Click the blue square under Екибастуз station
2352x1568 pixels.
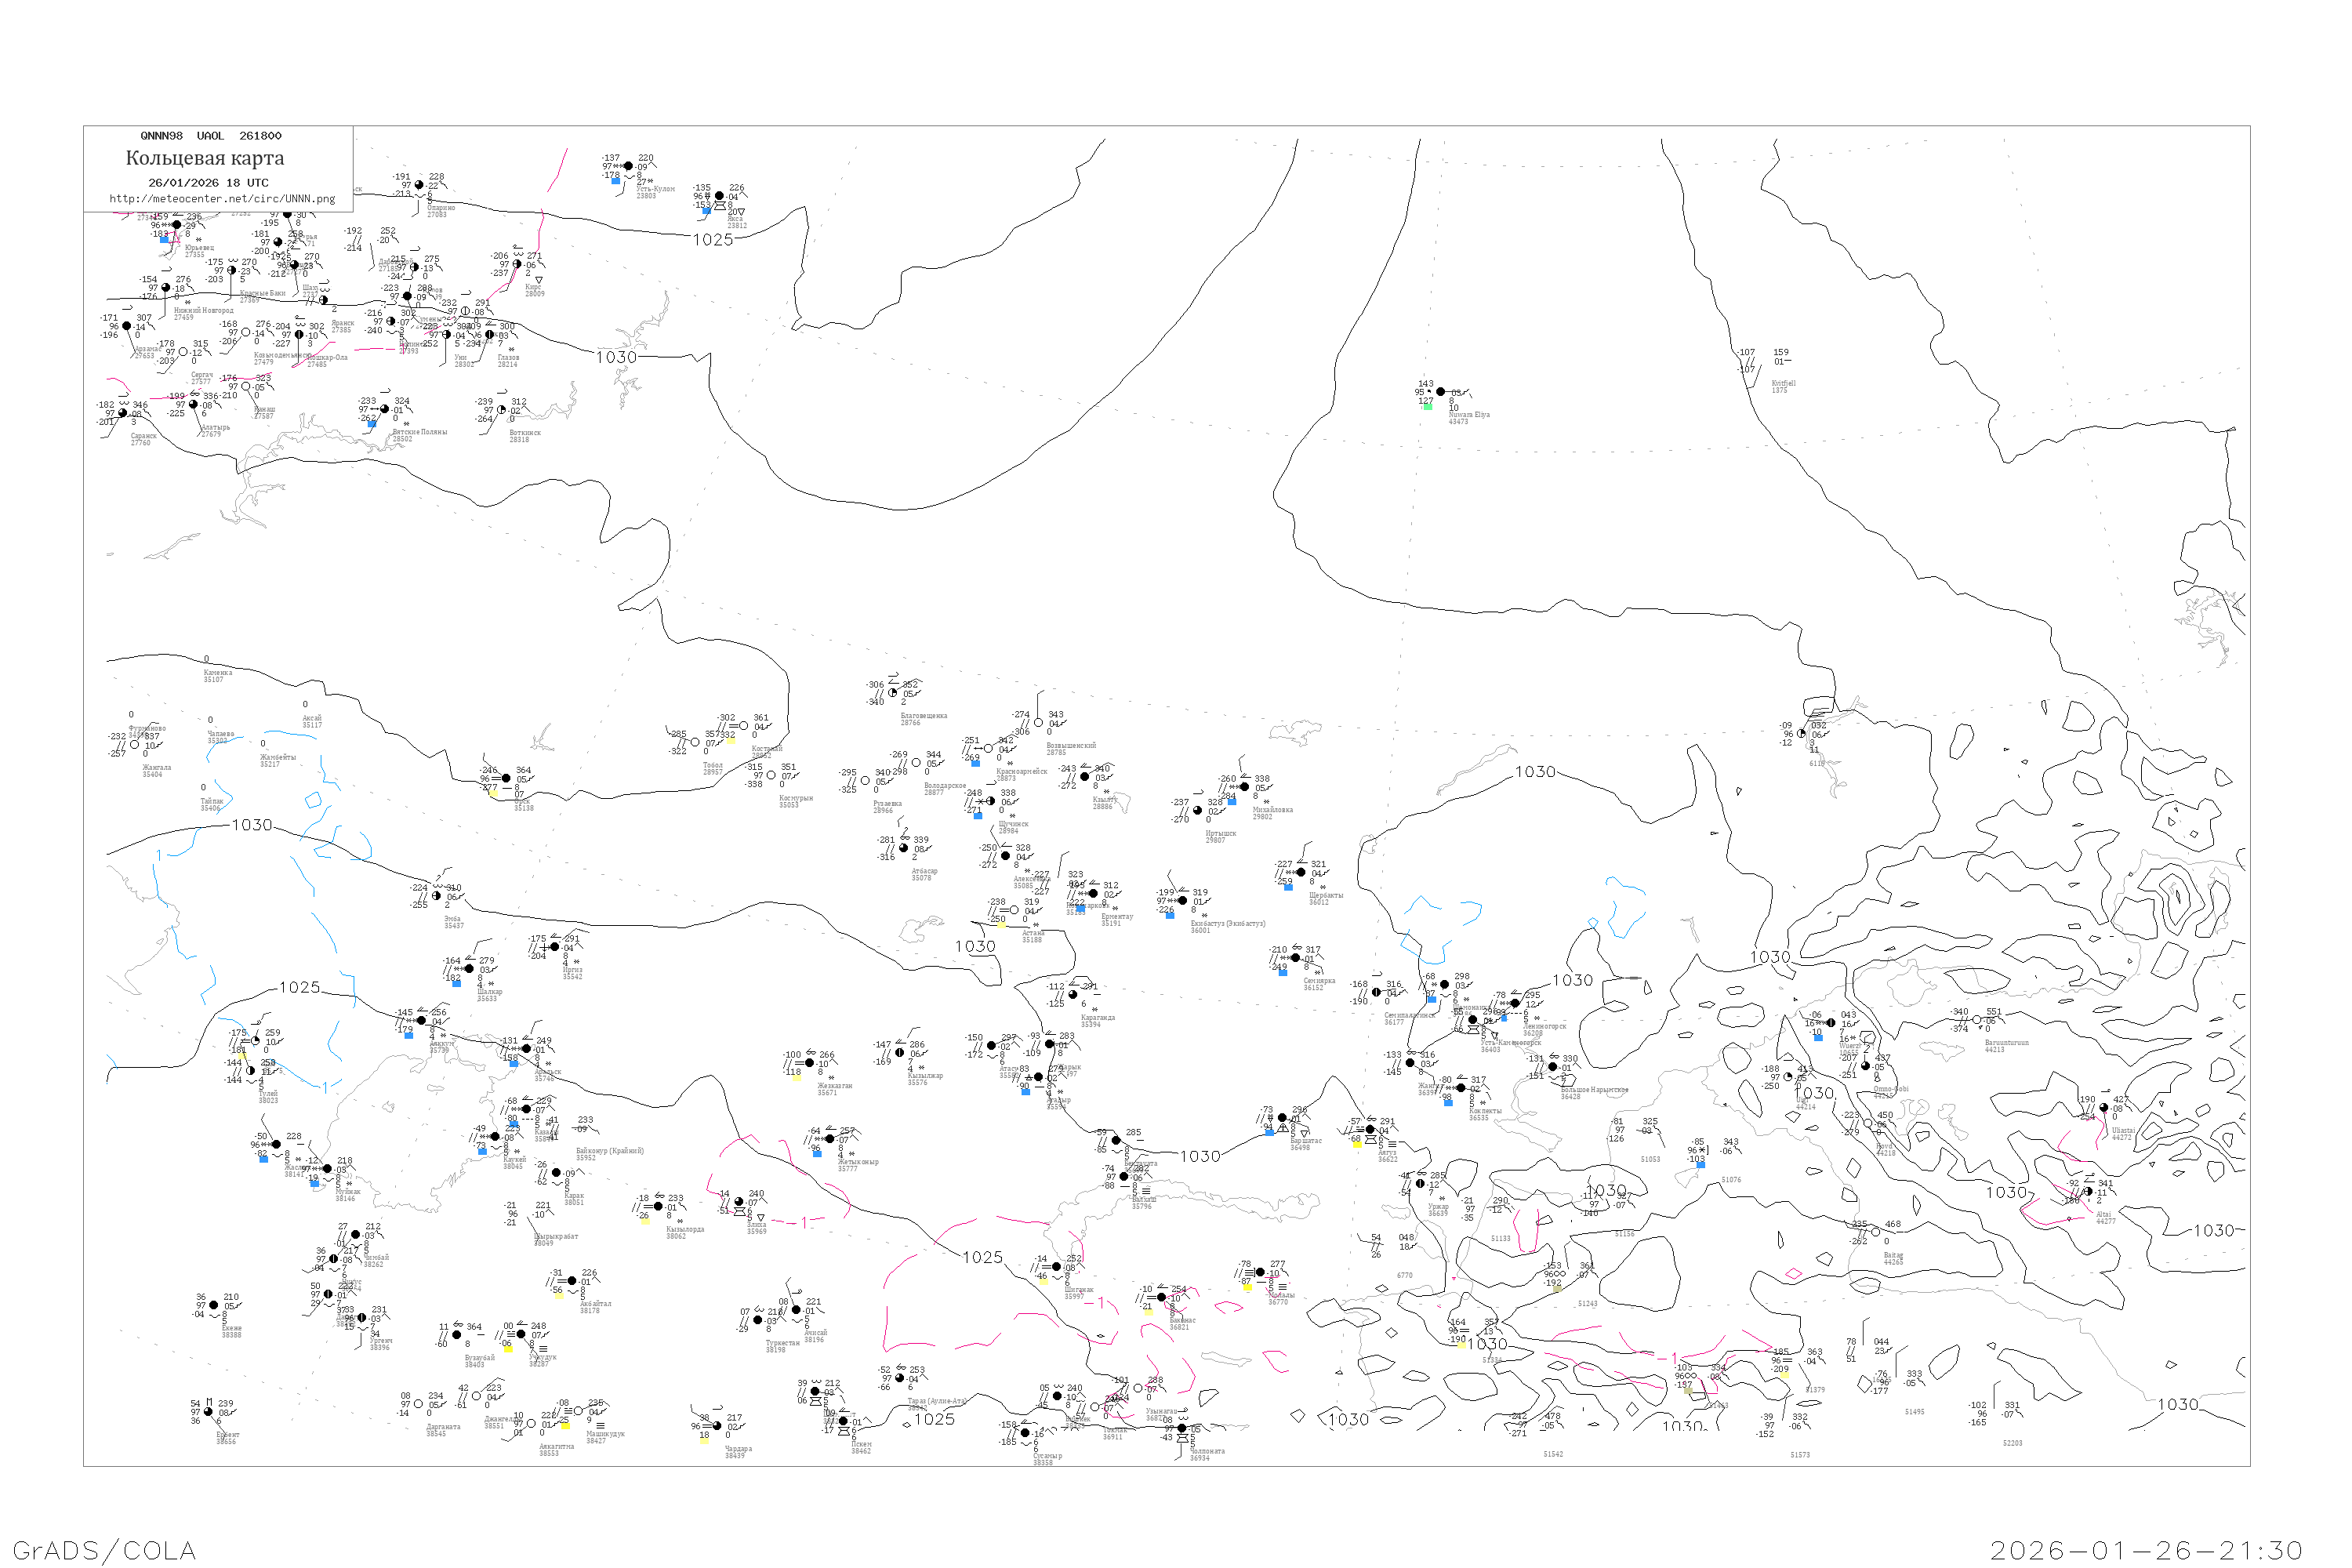pyautogui.click(x=1170, y=915)
